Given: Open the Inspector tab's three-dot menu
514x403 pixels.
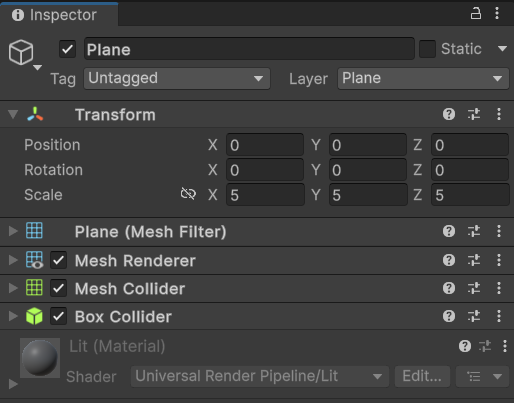Looking at the screenshot, I should pyautogui.click(x=497, y=13).
